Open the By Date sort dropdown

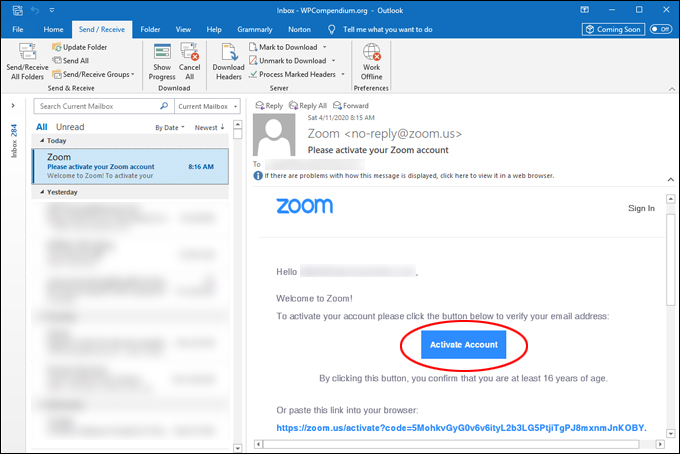[170, 127]
